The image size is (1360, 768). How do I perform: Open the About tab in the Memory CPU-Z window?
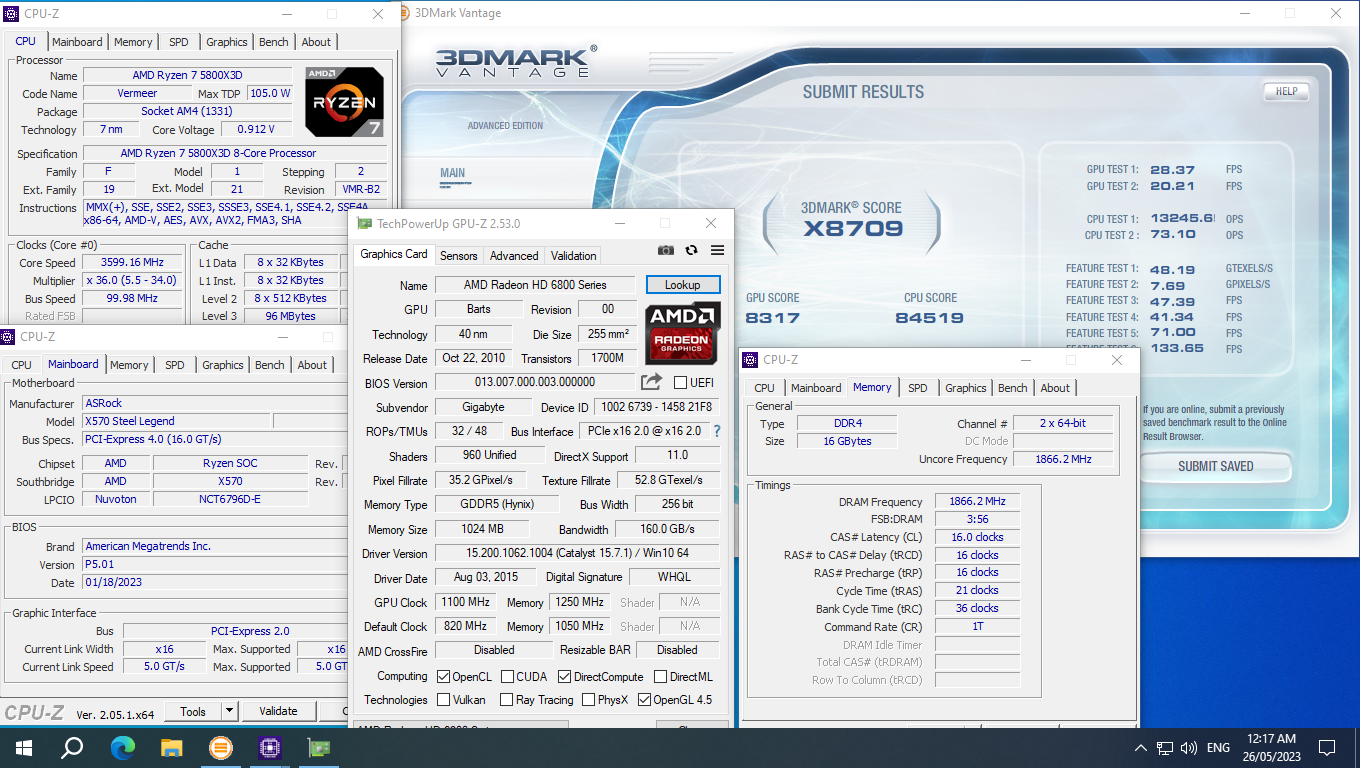(1055, 388)
